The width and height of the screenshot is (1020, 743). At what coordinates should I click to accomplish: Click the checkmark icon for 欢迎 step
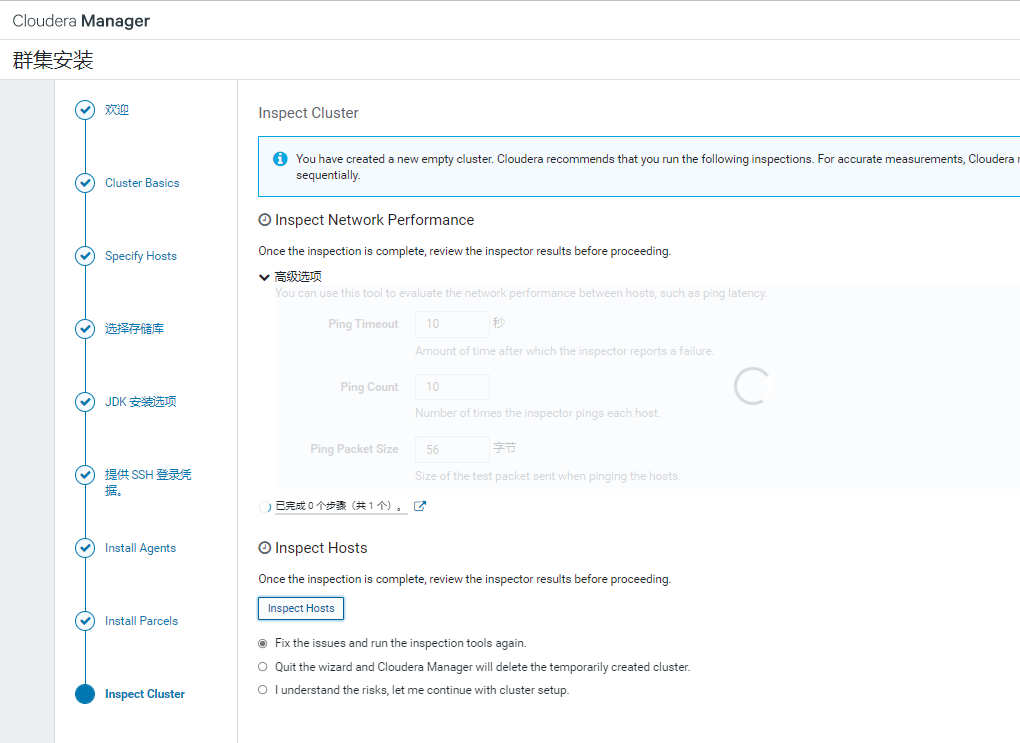tap(85, 110)
